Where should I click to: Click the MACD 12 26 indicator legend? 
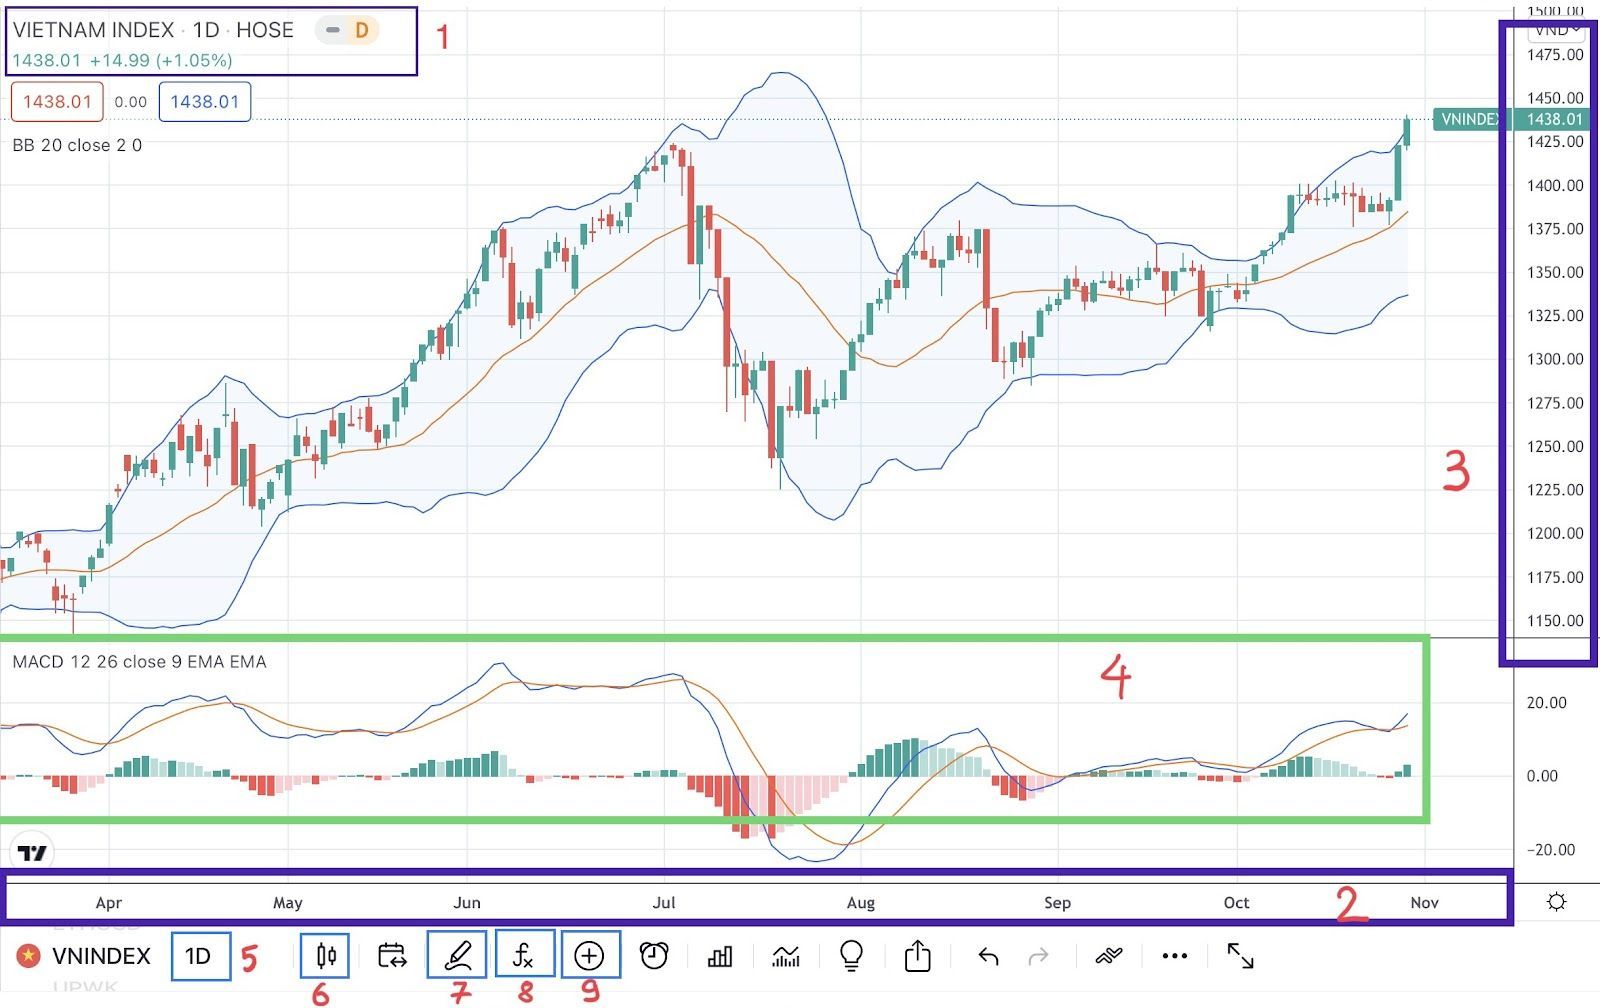[139, 662]
